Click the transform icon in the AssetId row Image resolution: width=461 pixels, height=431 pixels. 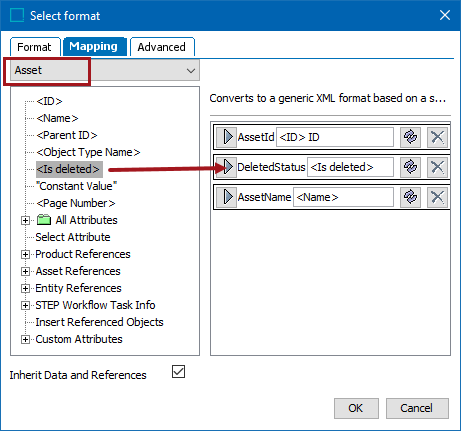pos(410,137)
